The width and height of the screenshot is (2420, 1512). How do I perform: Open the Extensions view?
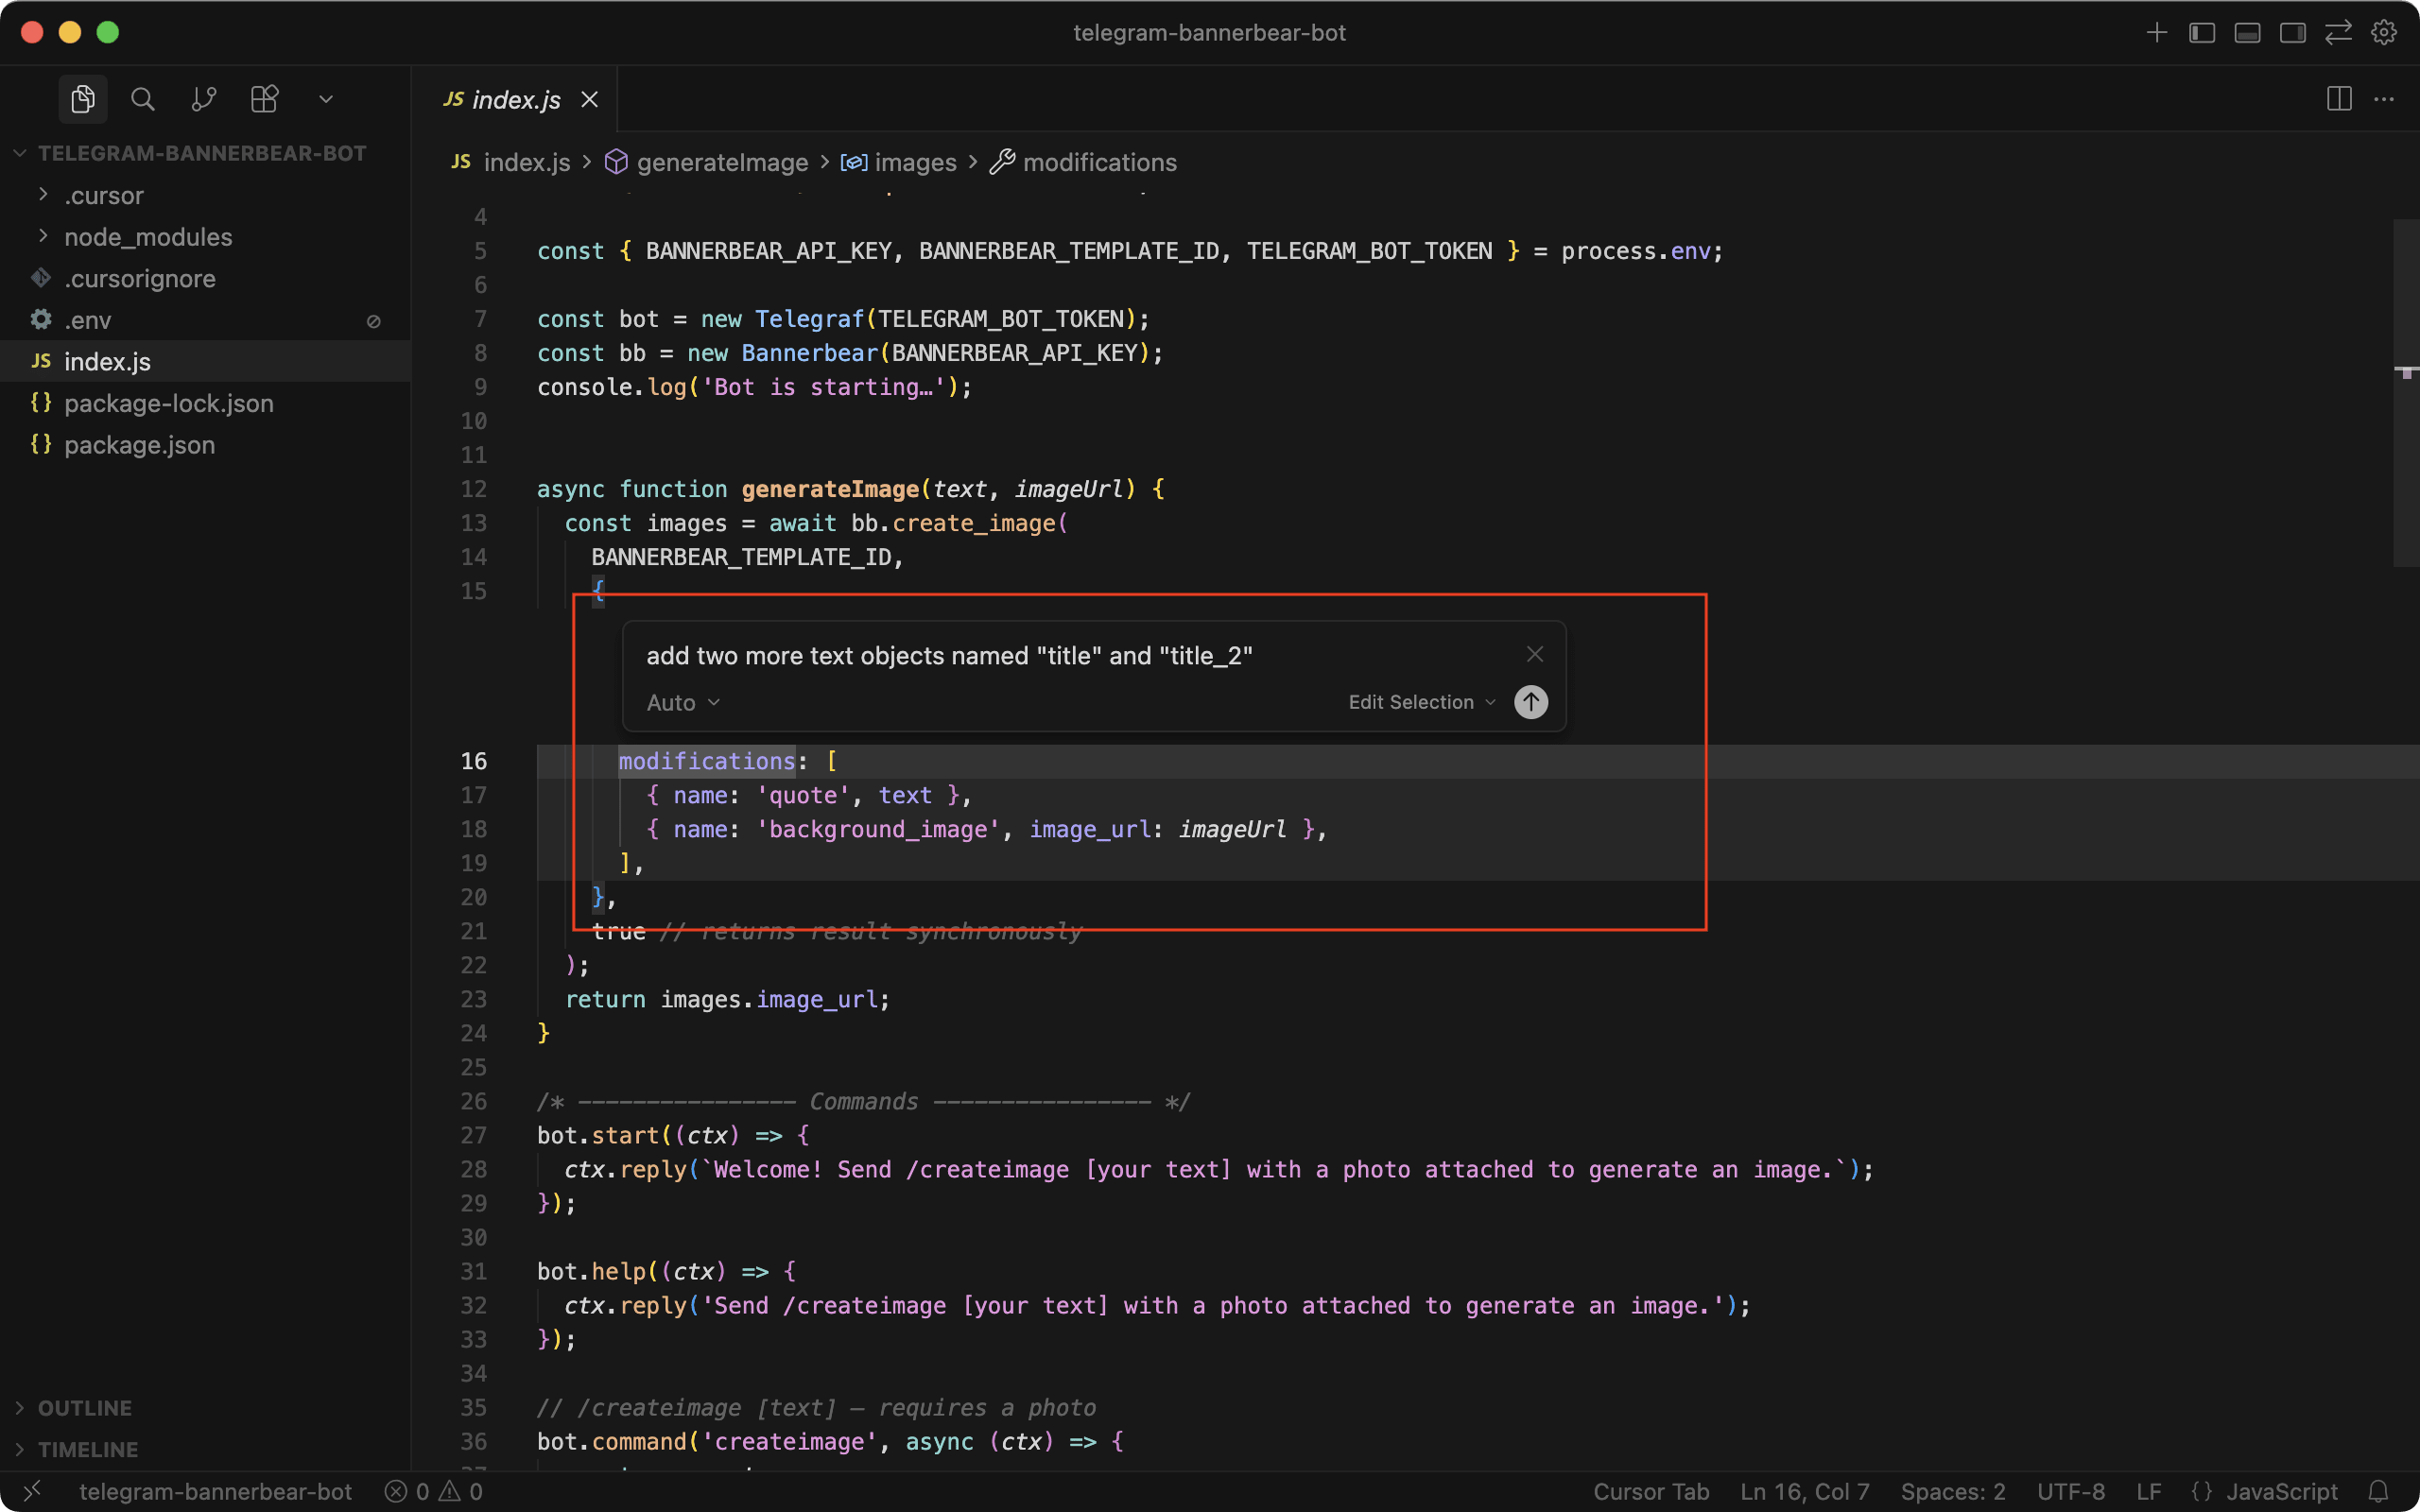point(264,98)
